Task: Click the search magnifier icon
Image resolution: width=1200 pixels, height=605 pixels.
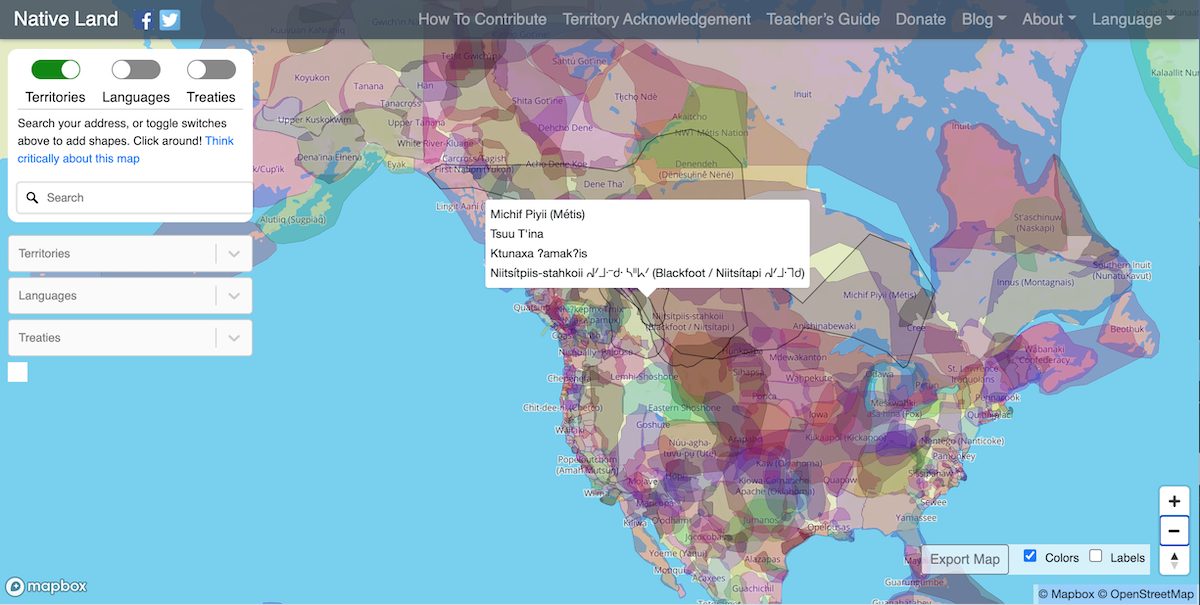Action: 33,198
